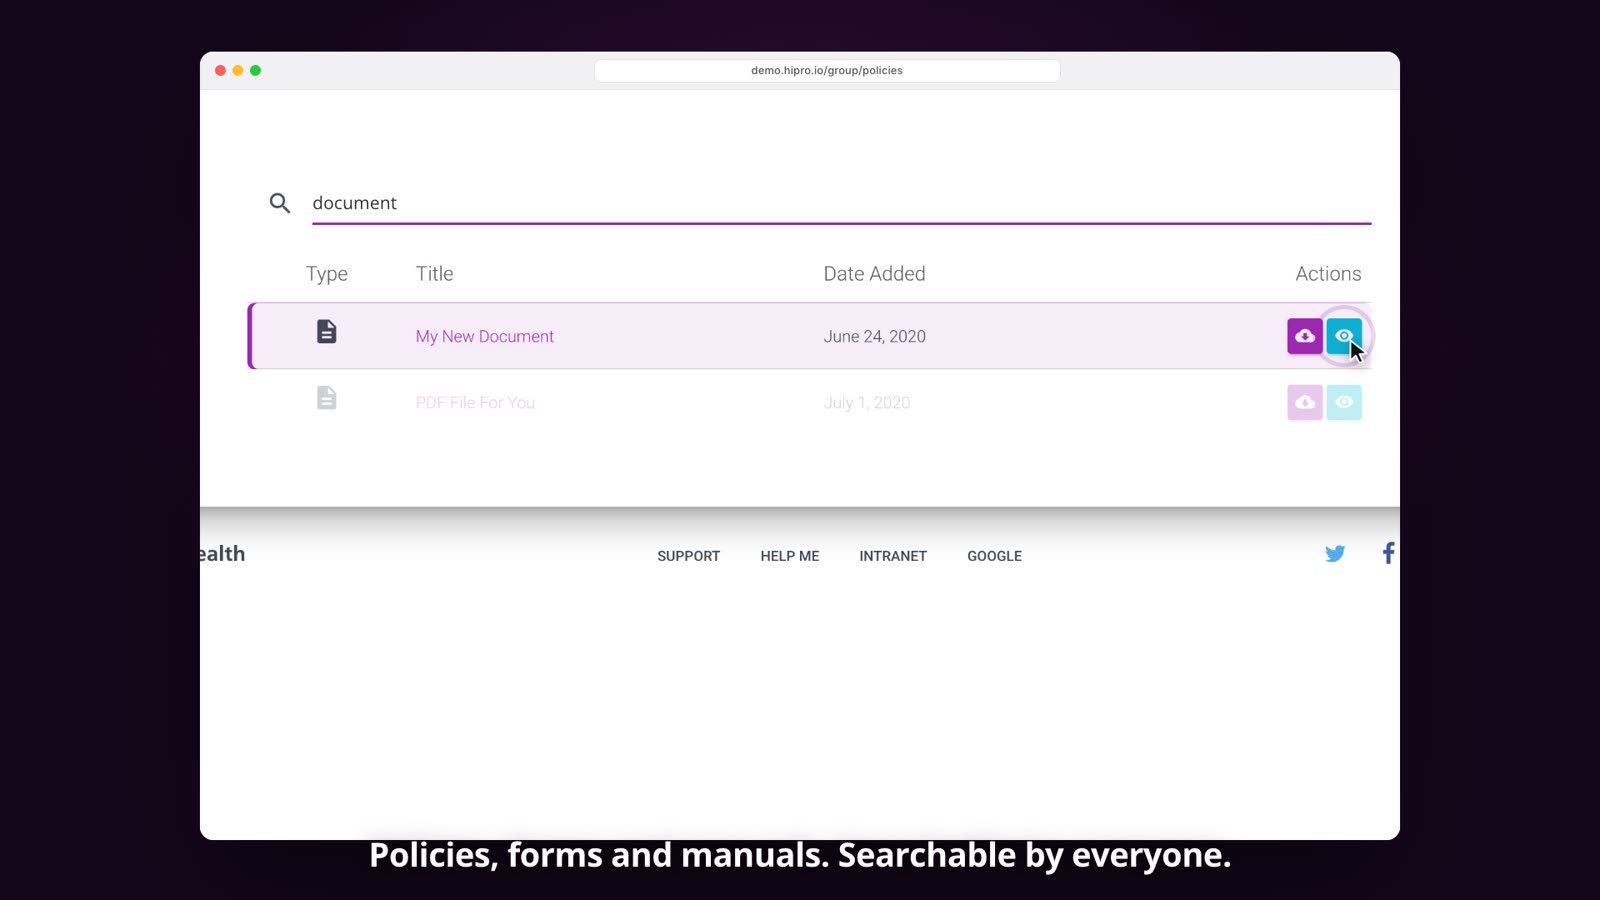Click the Title column header
Screen dimensions: 1600x900
pyautogui.click(x=435, y=274)
